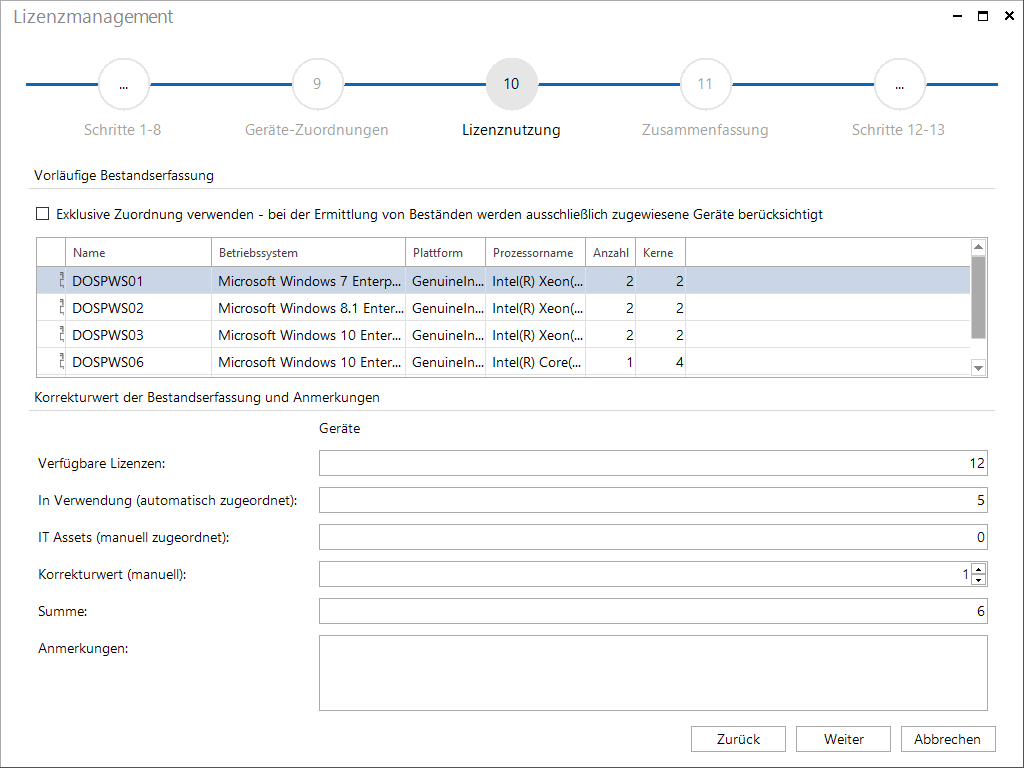Click the device list scrollbar down arrow

[x=978, y=368]
